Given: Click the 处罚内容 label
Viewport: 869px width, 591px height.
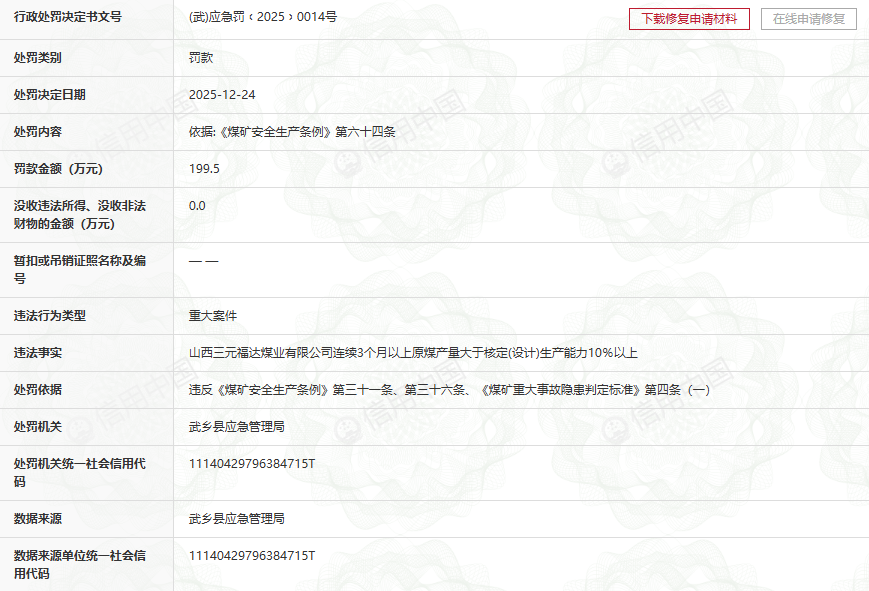Looking at the screenshot, I should tap(38, 132).
